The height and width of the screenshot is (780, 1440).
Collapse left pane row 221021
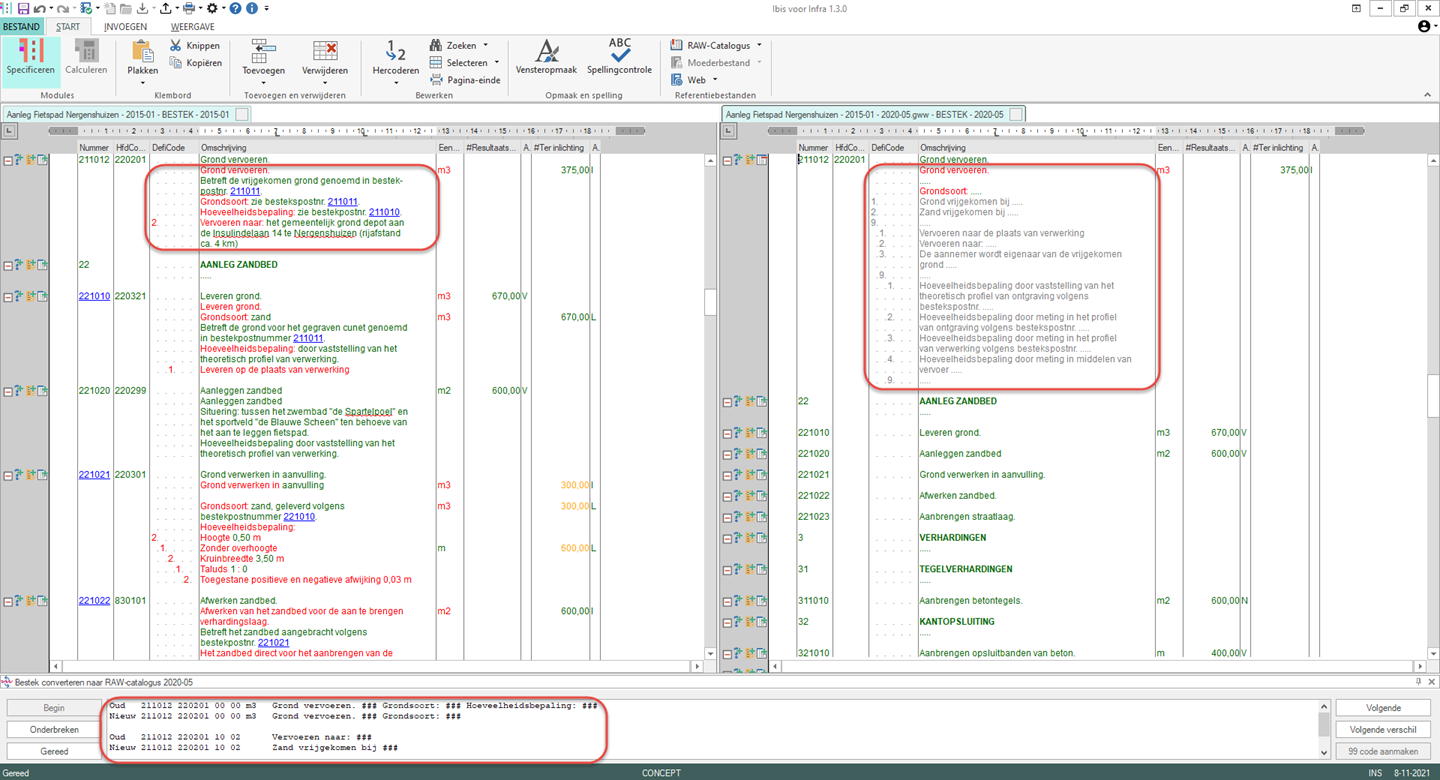coord(8,475)
